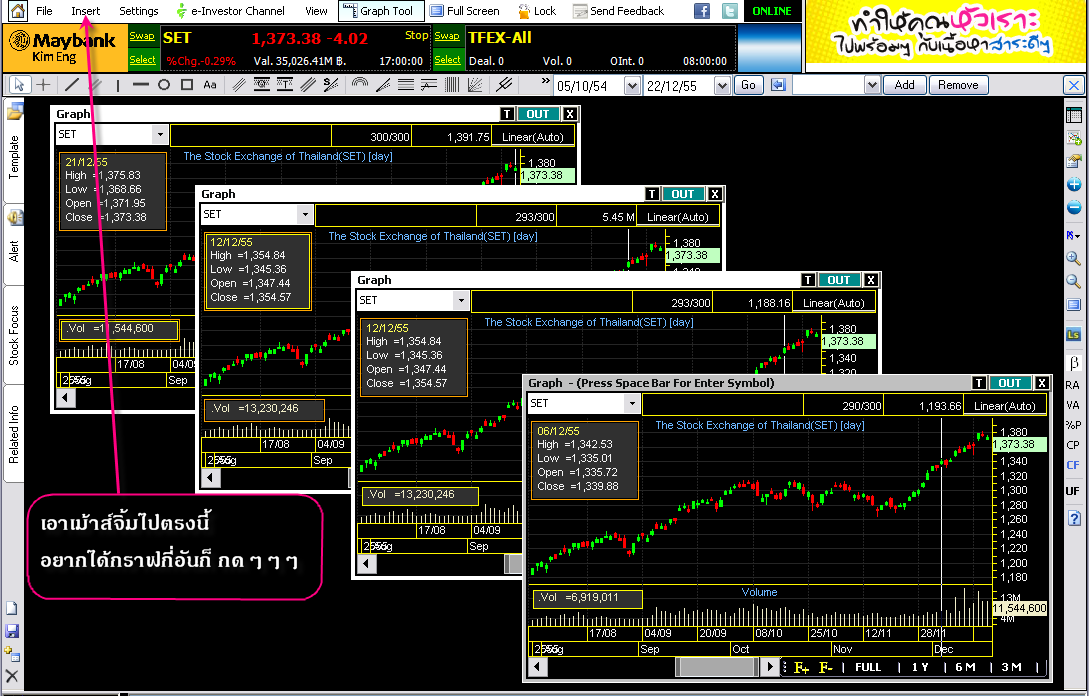Viewport: 1089px width, 696px height.
Task: Open the table grid icon in right sidebar
Action: [x=1074, y=115]
